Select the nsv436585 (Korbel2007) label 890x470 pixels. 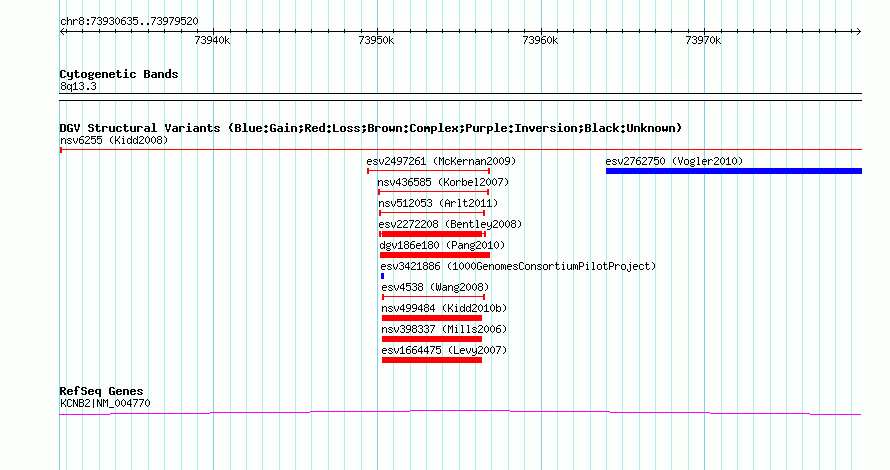(443, 182)
